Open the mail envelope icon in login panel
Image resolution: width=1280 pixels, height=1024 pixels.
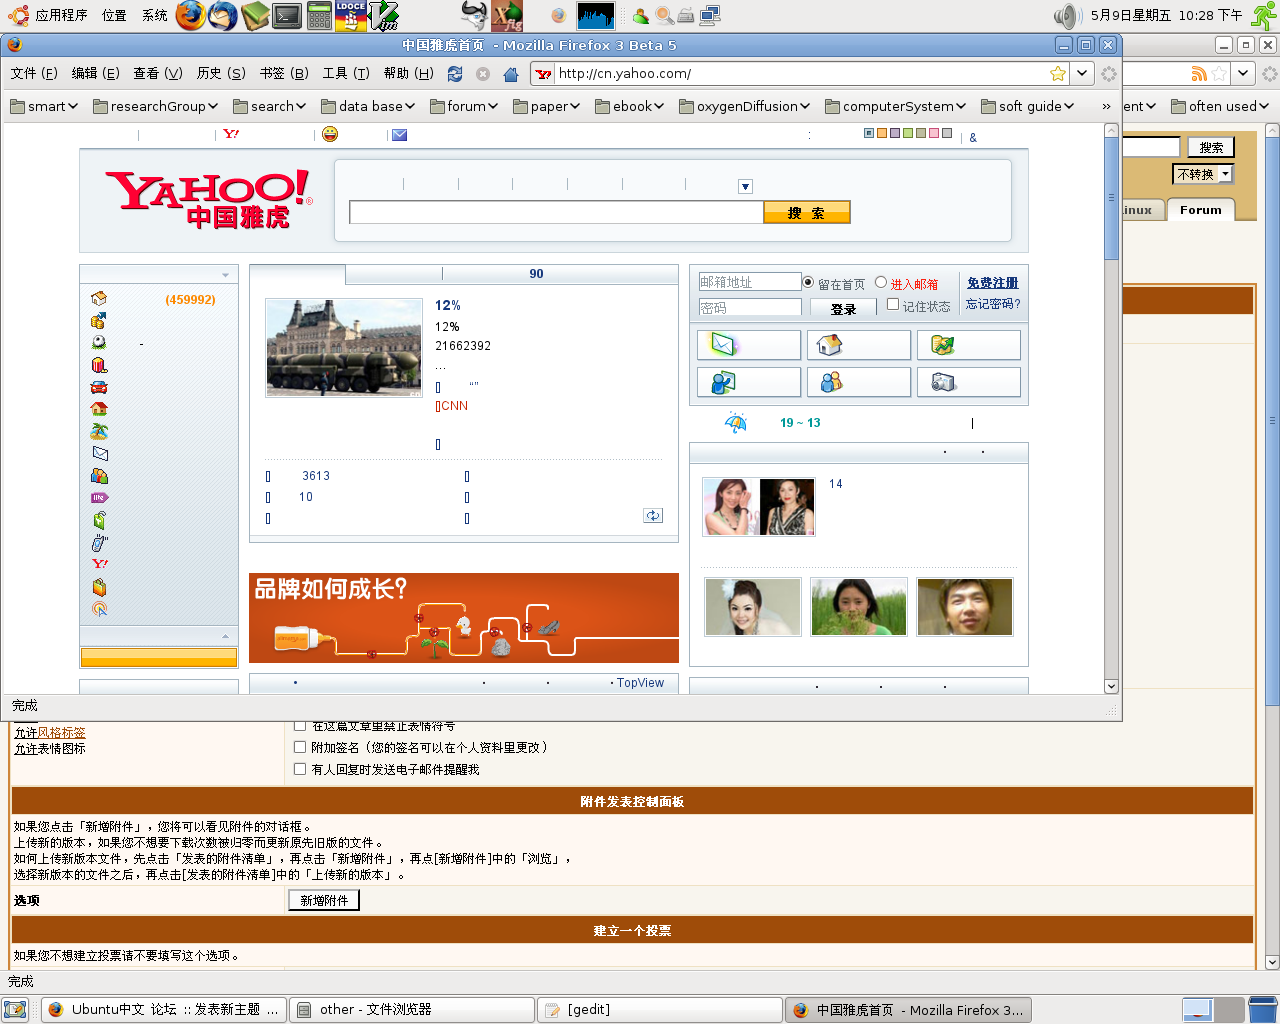point(749,345)
